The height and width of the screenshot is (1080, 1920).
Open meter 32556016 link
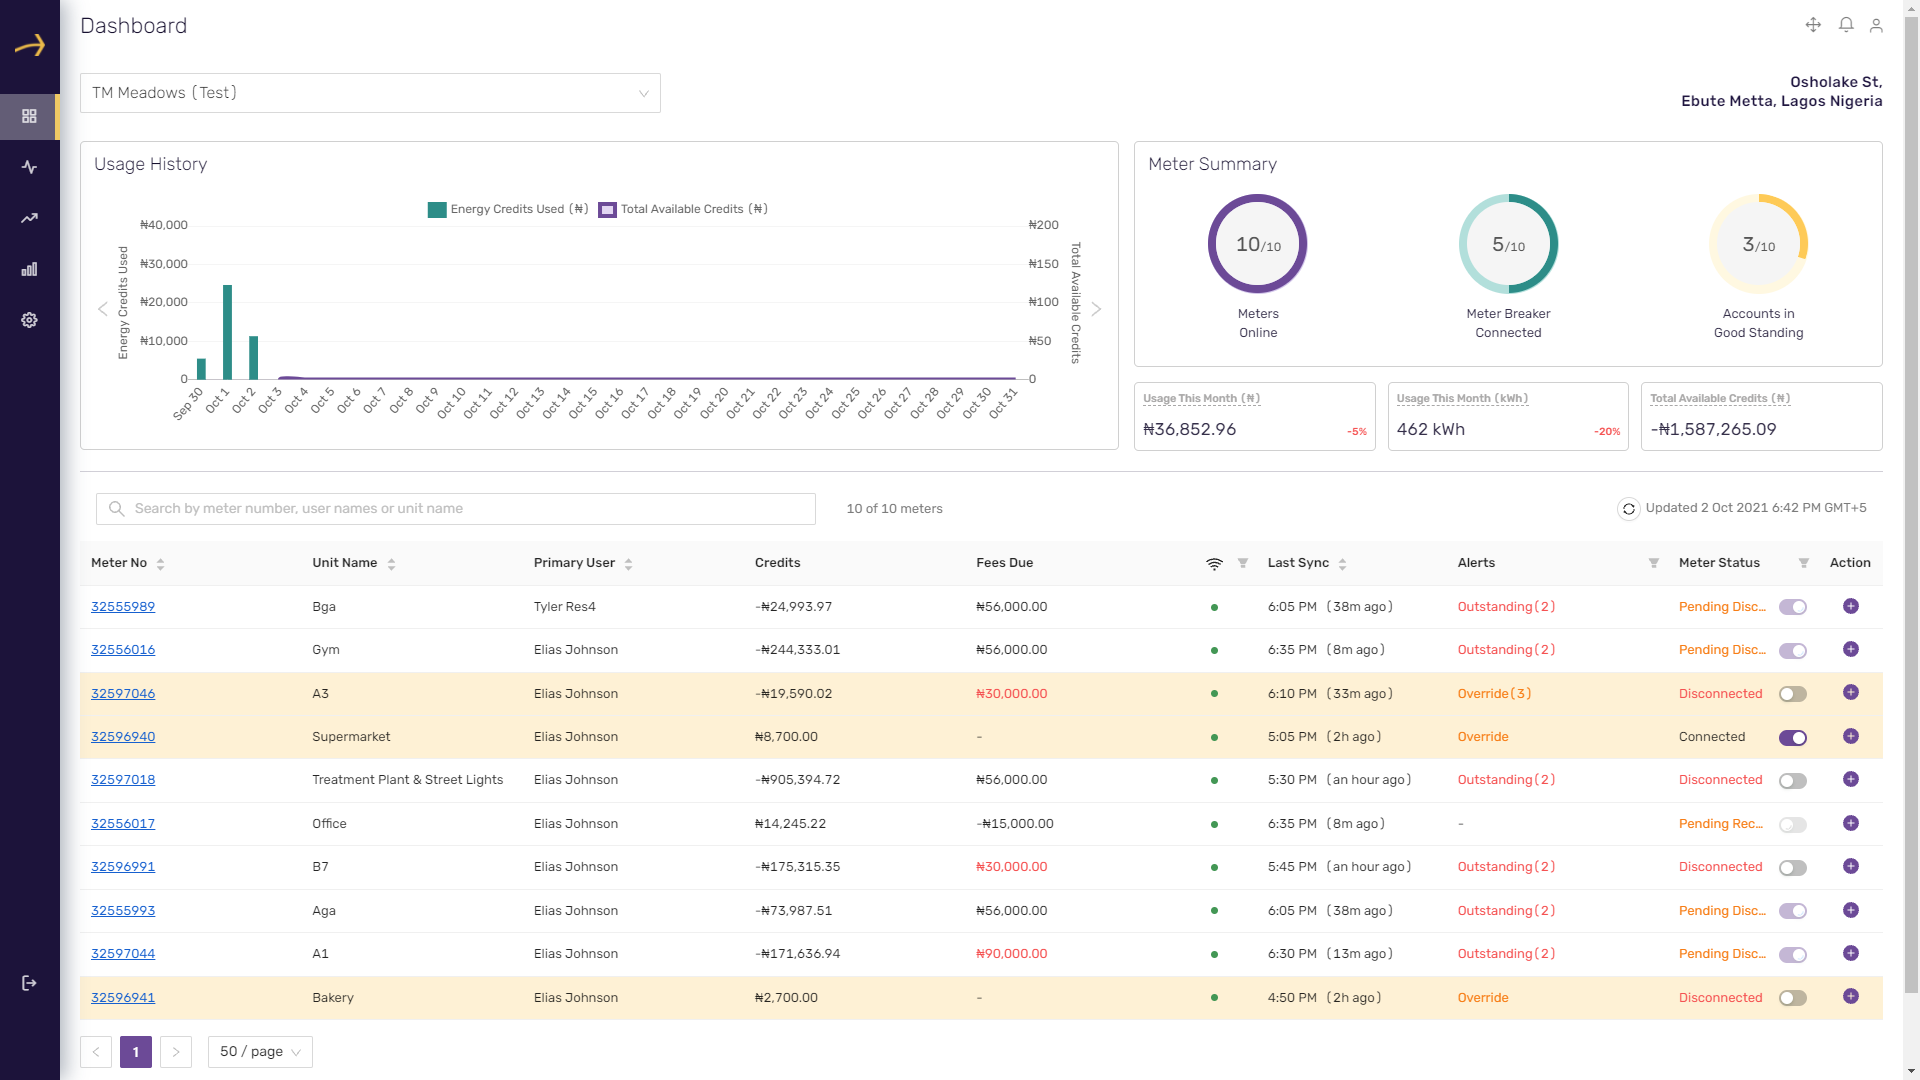[123, 650]
